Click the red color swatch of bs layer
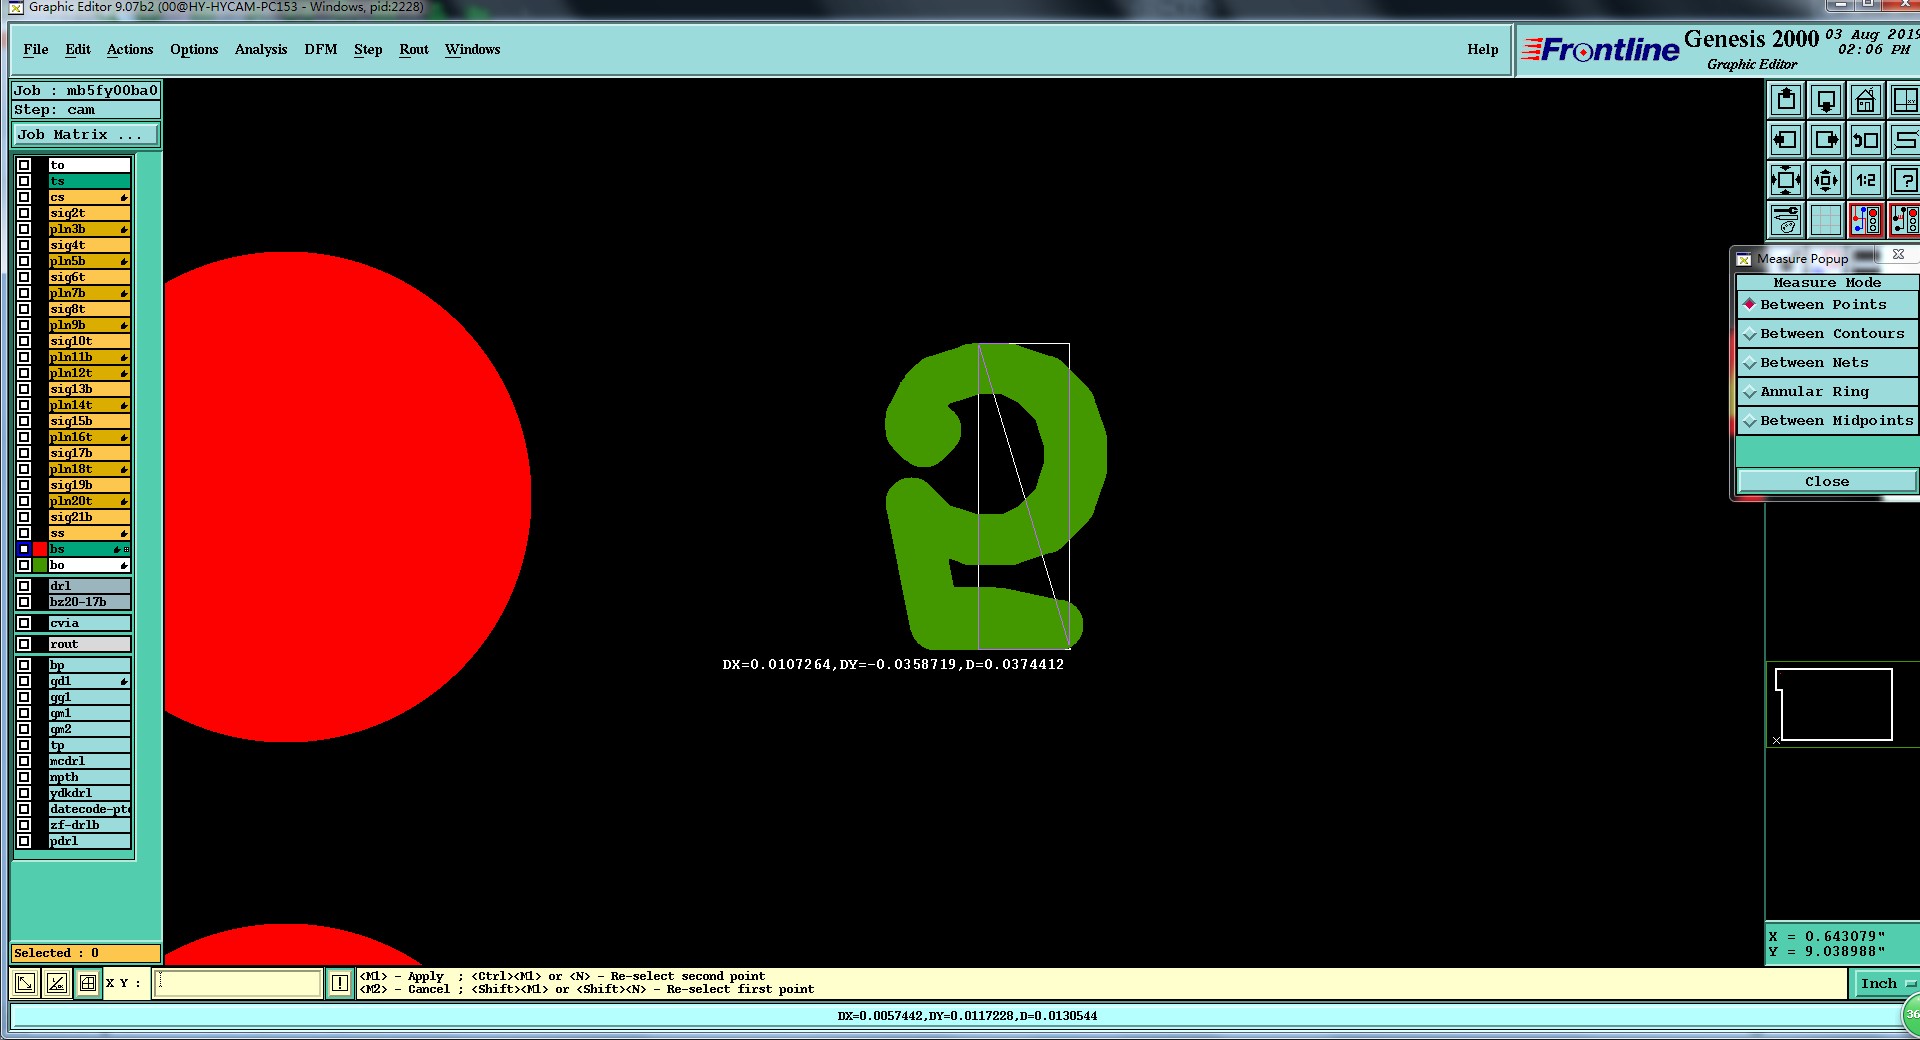The height and width of the screenshot is (1040, 1920). click(x=40, y=549)
